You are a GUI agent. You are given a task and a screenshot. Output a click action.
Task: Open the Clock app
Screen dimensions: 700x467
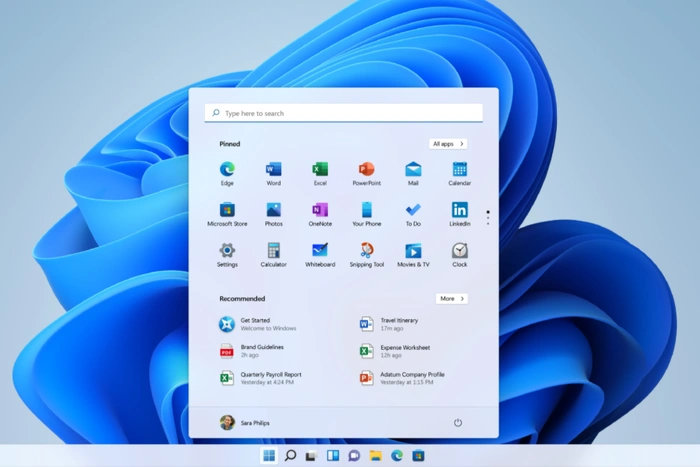459,255
